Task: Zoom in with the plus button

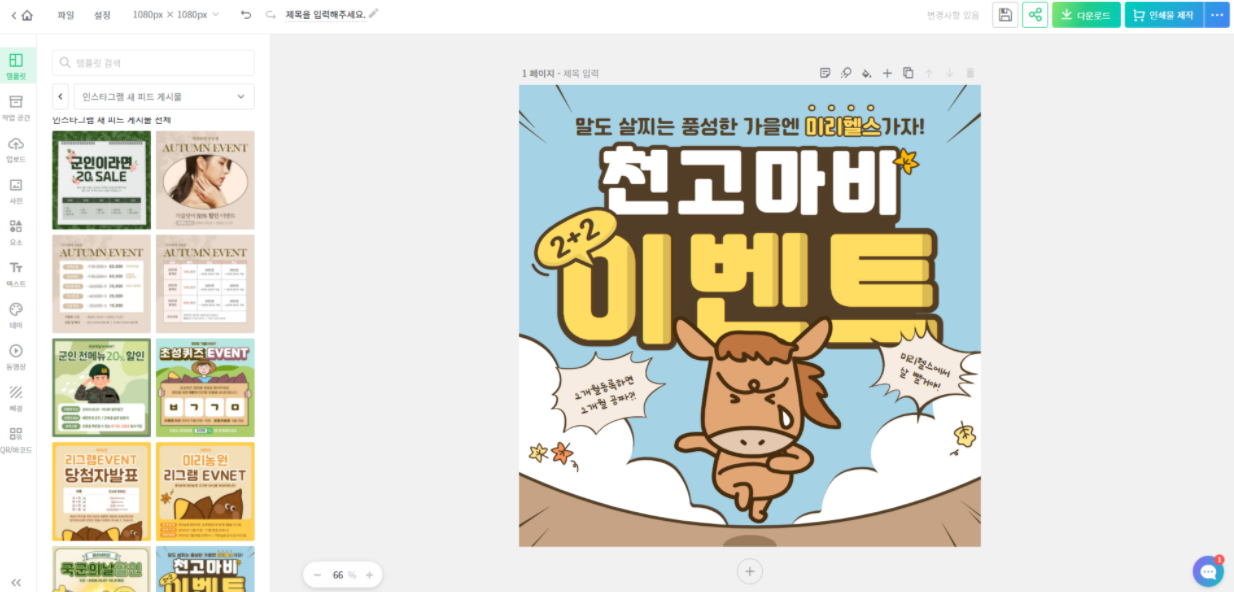Action: (369, 575)
